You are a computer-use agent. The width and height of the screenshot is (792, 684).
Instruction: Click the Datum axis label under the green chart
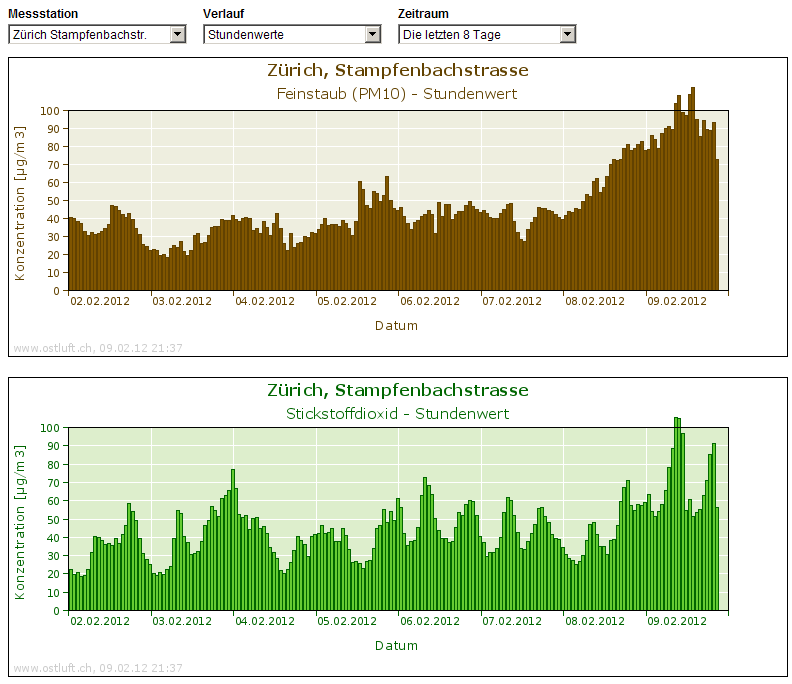pos(396,645)
